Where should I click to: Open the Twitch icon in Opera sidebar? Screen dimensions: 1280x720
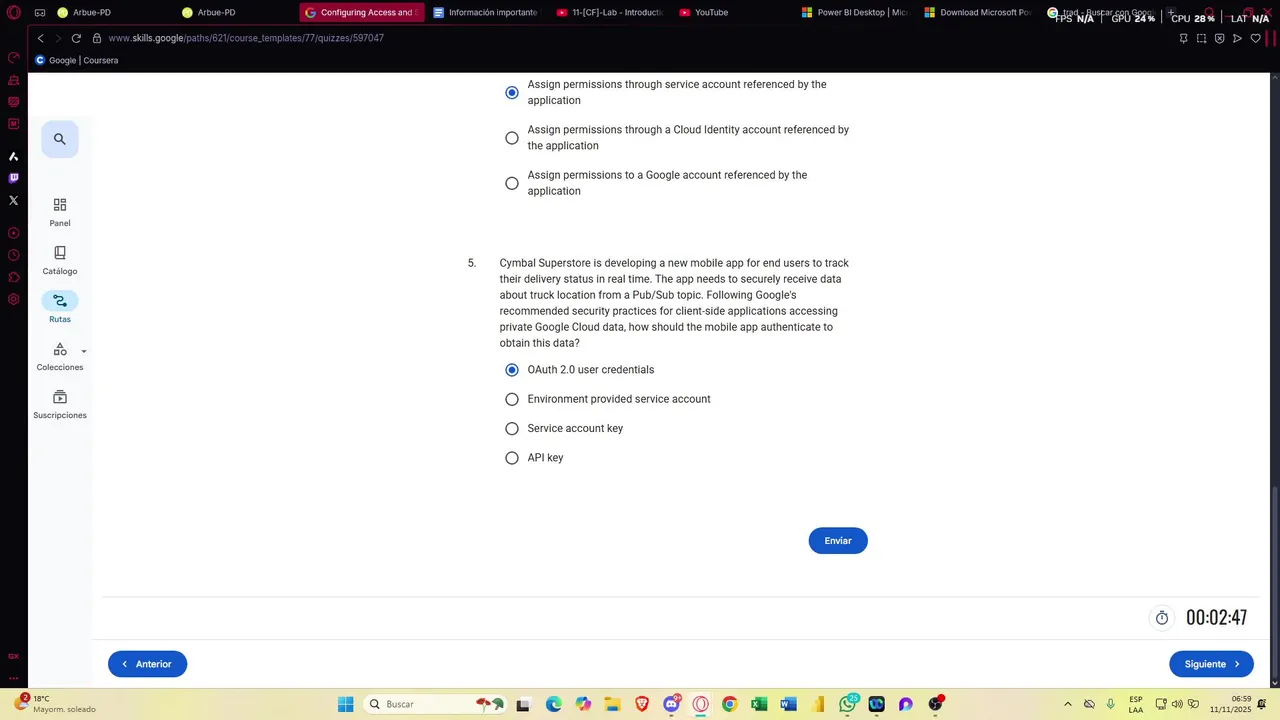pyautogui.click(x=13, y=178)
